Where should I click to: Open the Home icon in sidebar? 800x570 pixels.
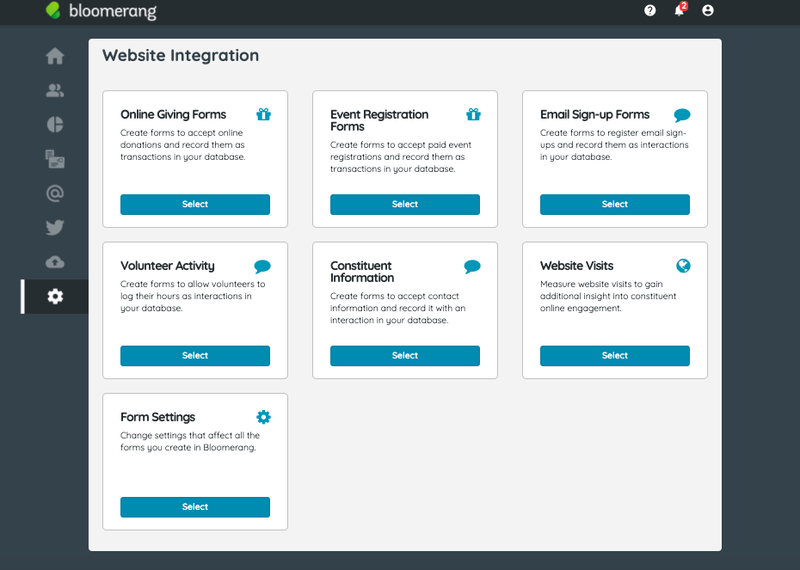pyautogui.click(x=55, y=56)
